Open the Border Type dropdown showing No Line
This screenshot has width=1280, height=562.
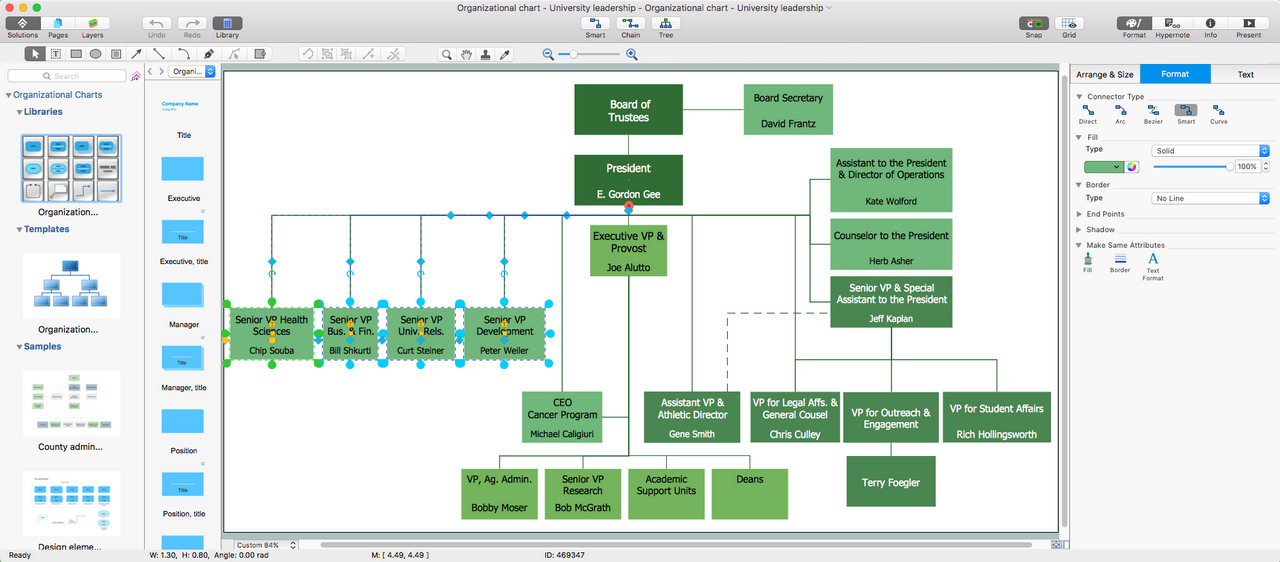1210,198
